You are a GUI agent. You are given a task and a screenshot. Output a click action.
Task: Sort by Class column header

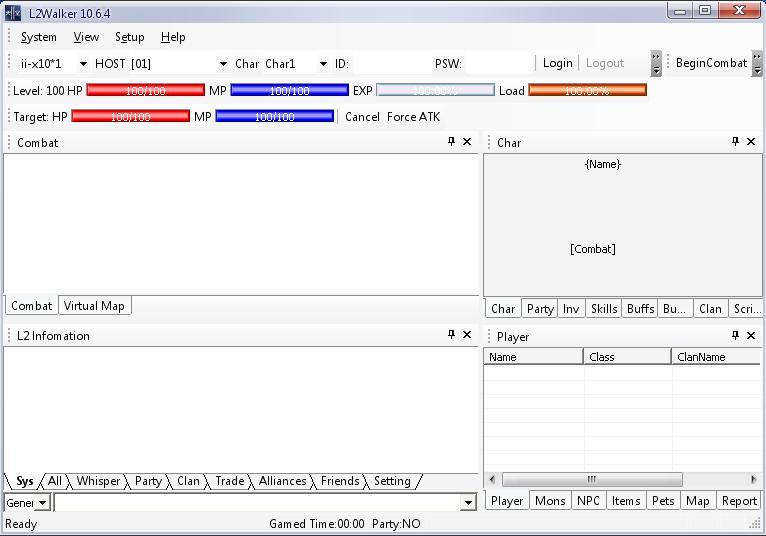(627, 357)
